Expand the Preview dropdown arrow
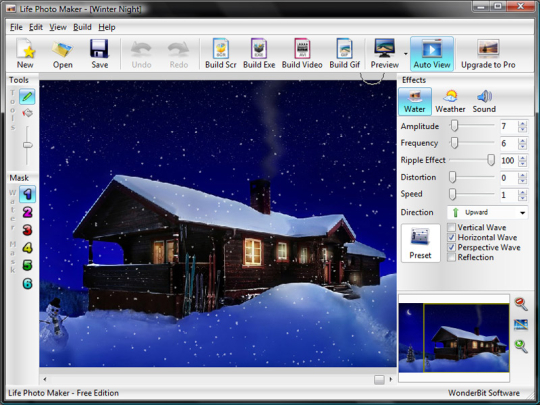540x405 pixels. pyautogui.click(x=405, y=54)
